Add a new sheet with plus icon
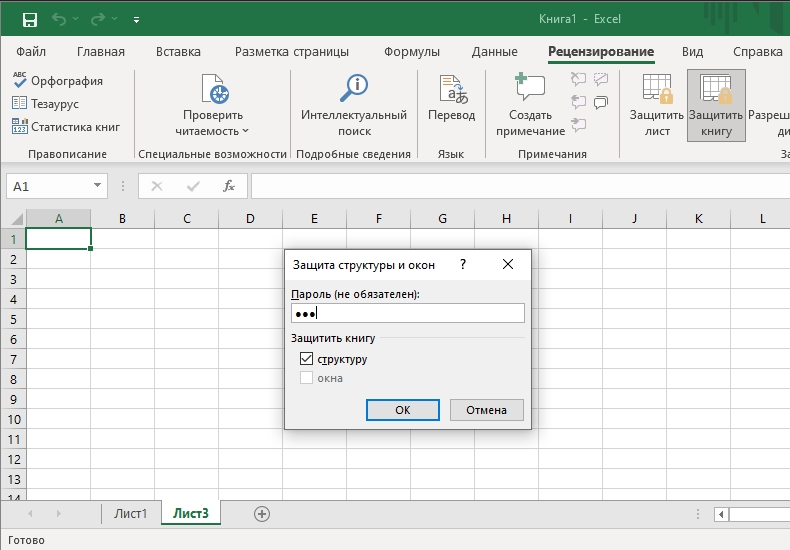This screenshot has width=790, height=550. pyautogui.click(x=261, y=514)
